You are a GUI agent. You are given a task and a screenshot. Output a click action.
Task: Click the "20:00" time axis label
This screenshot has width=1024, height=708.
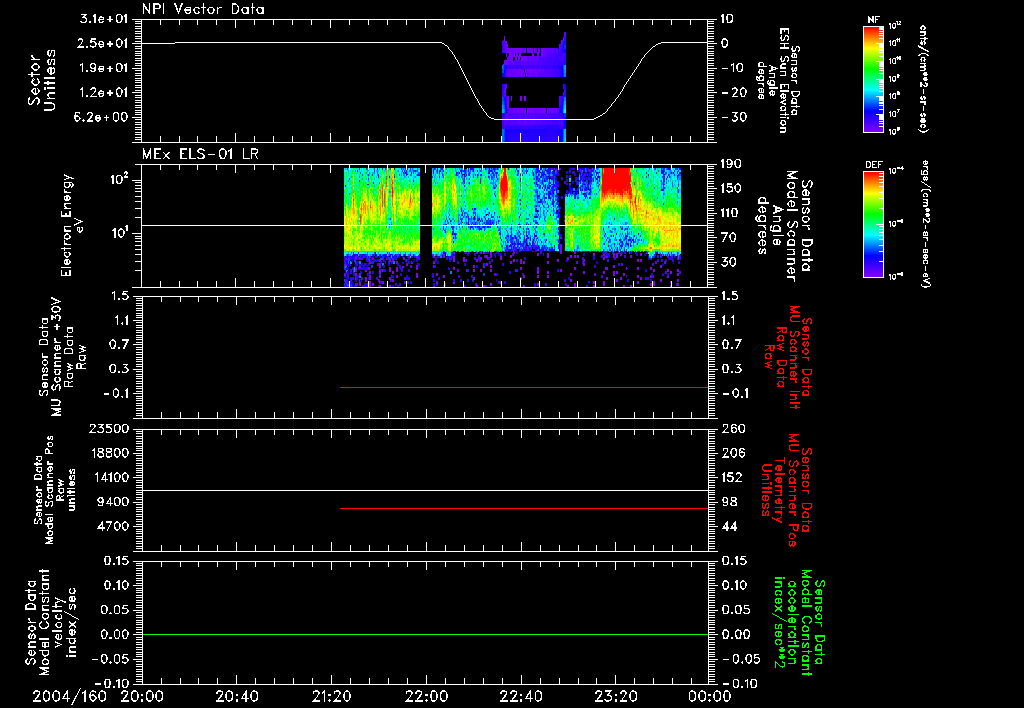(x=142, y=696)
